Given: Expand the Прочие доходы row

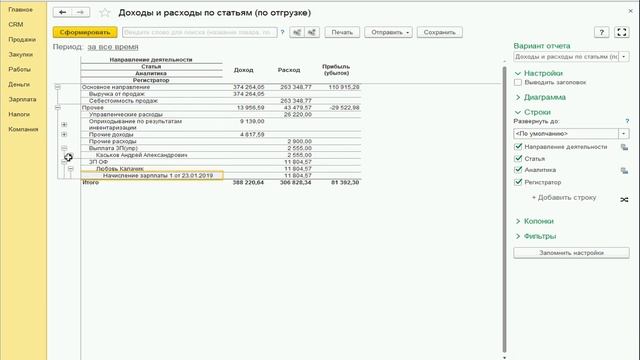Looking at the screenshot, I should point(64,134).
